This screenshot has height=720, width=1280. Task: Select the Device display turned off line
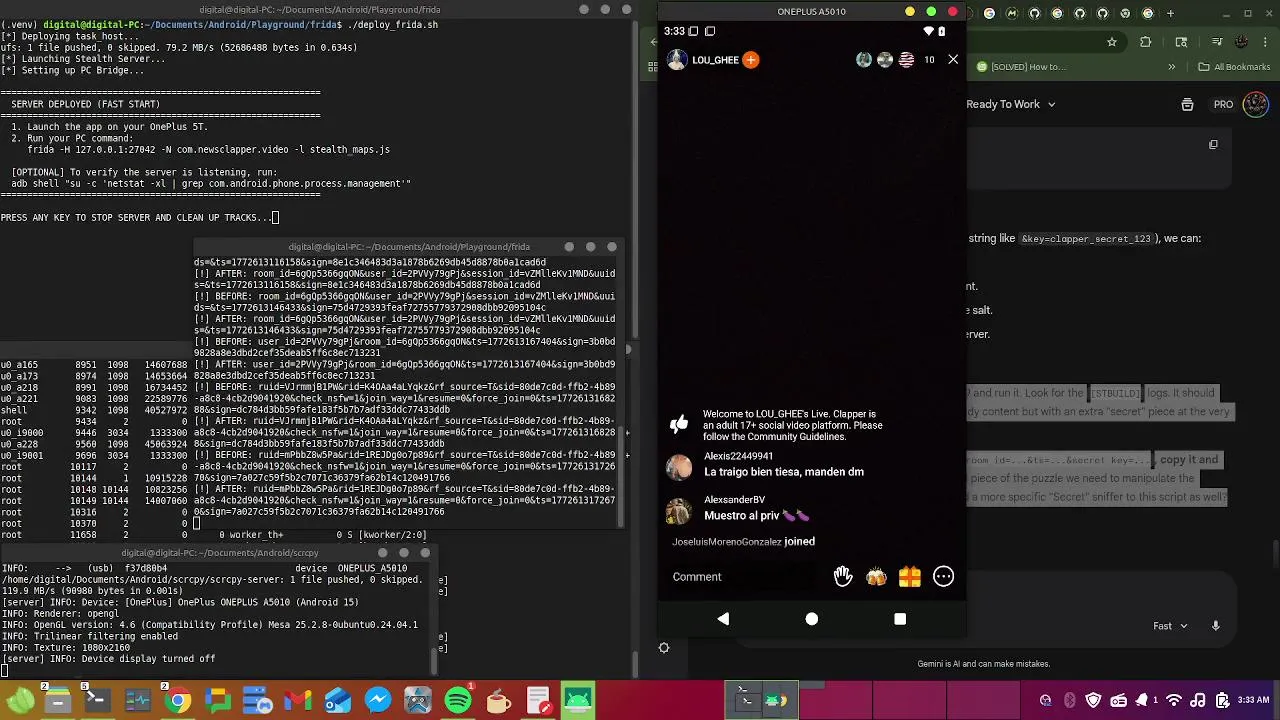click(108, 659)
